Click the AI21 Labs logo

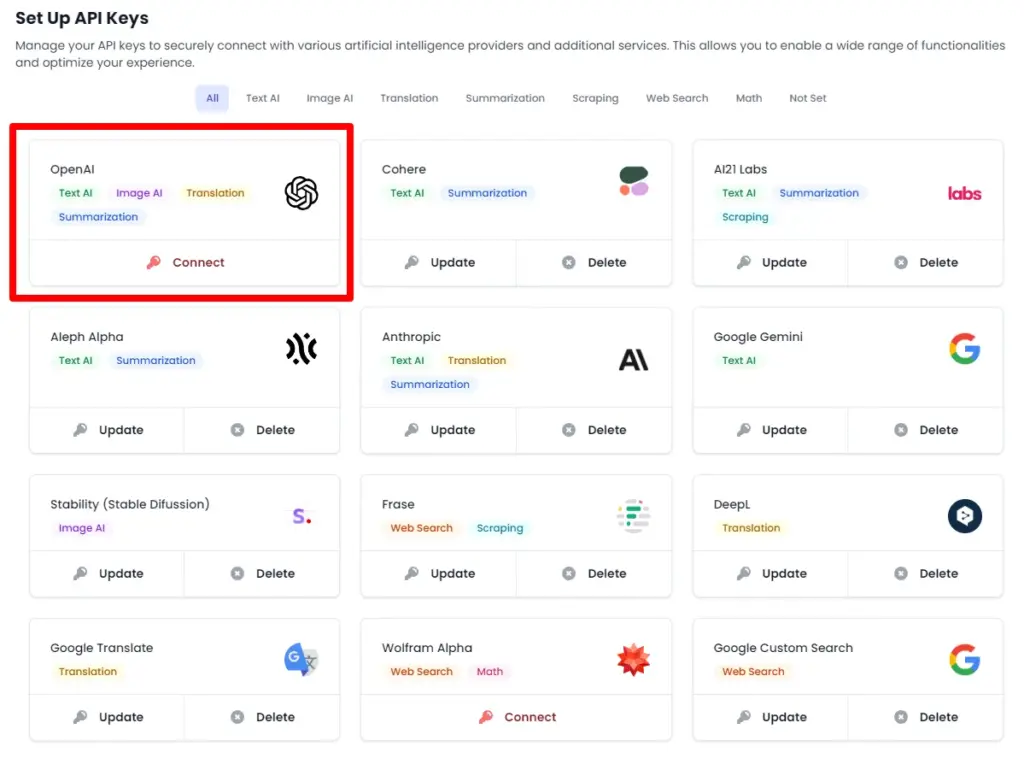tap(964, 193)
